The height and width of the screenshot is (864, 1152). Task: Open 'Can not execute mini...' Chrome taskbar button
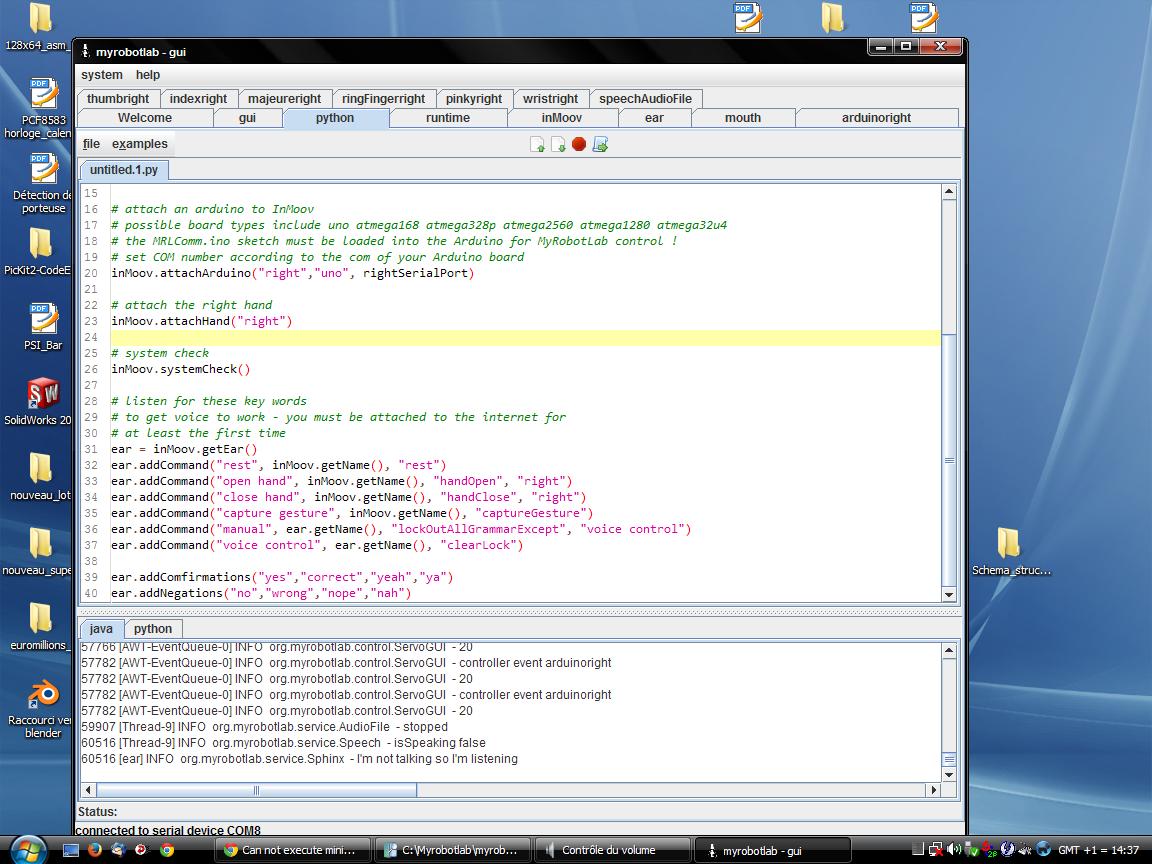pos(292,850)
